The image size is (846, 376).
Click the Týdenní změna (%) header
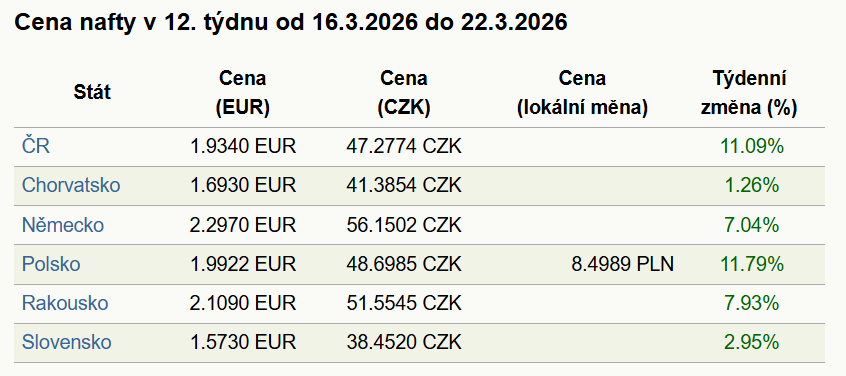(749, 93)
